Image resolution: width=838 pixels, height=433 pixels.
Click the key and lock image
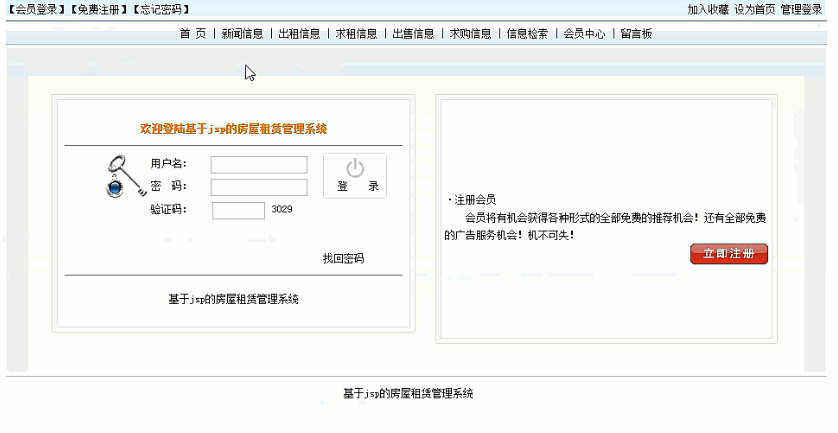[125, 176]
